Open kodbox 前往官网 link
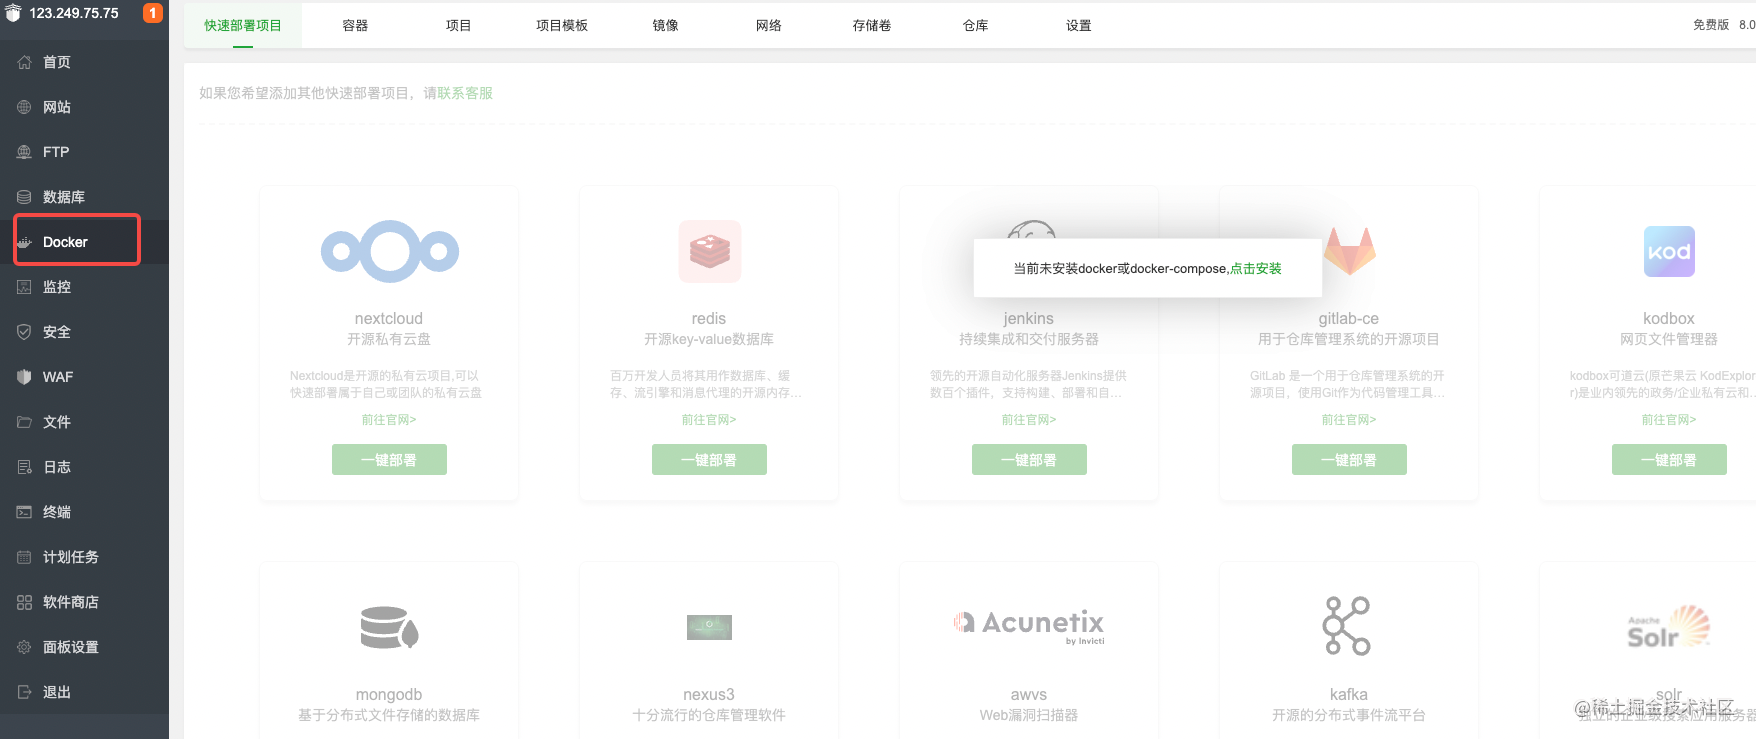Screen dimensions: 1756x739 (x=1669, y=420)
